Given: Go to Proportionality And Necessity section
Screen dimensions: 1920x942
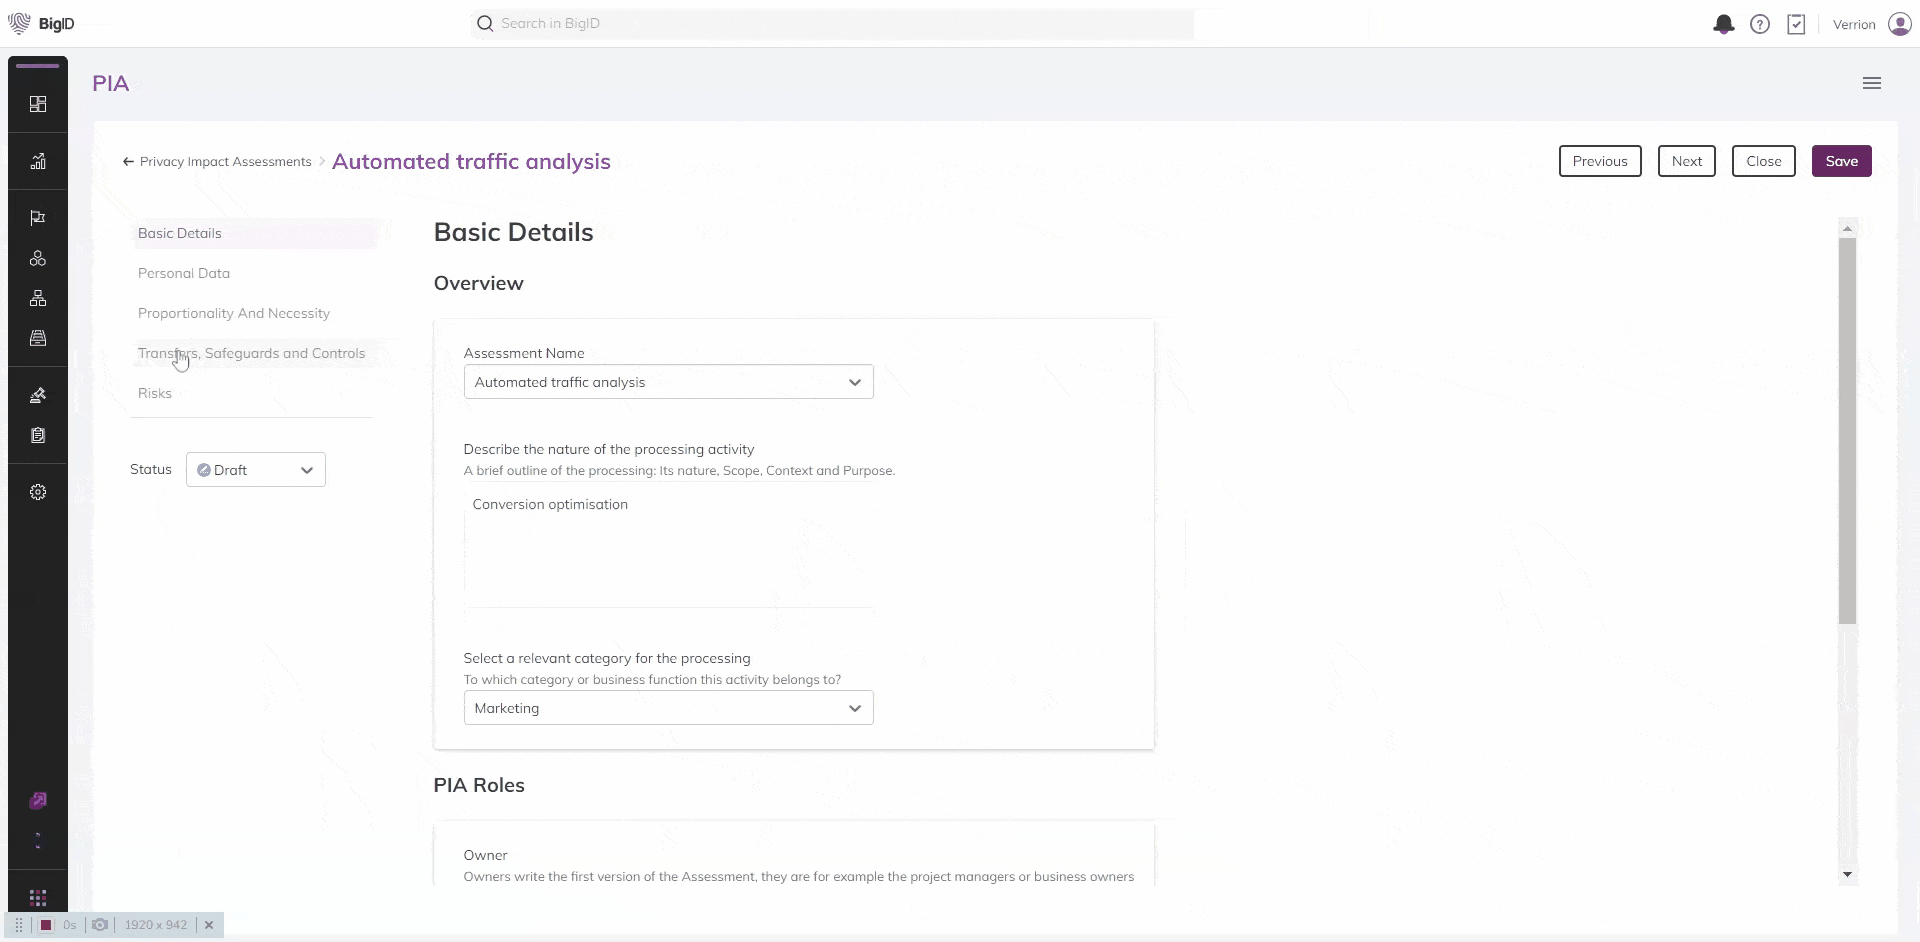Looking at the screenshot, I should point(234,313).
